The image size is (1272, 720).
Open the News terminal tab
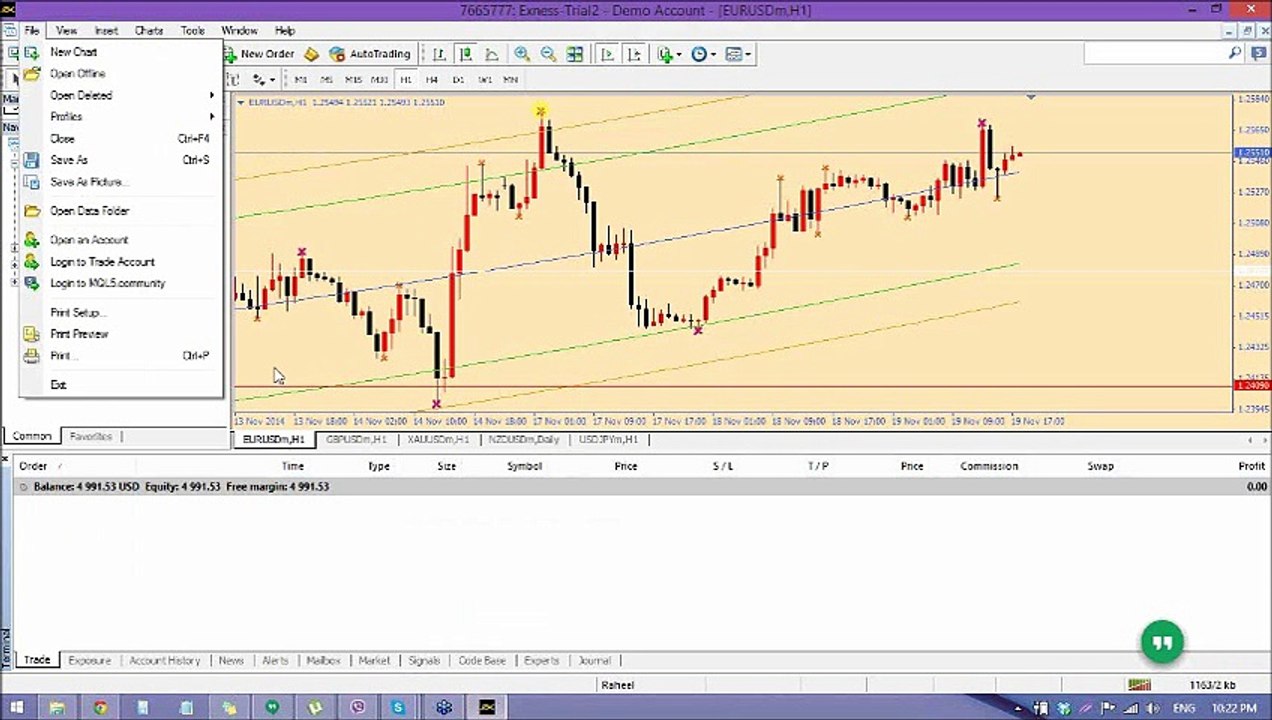click(231, 661)
